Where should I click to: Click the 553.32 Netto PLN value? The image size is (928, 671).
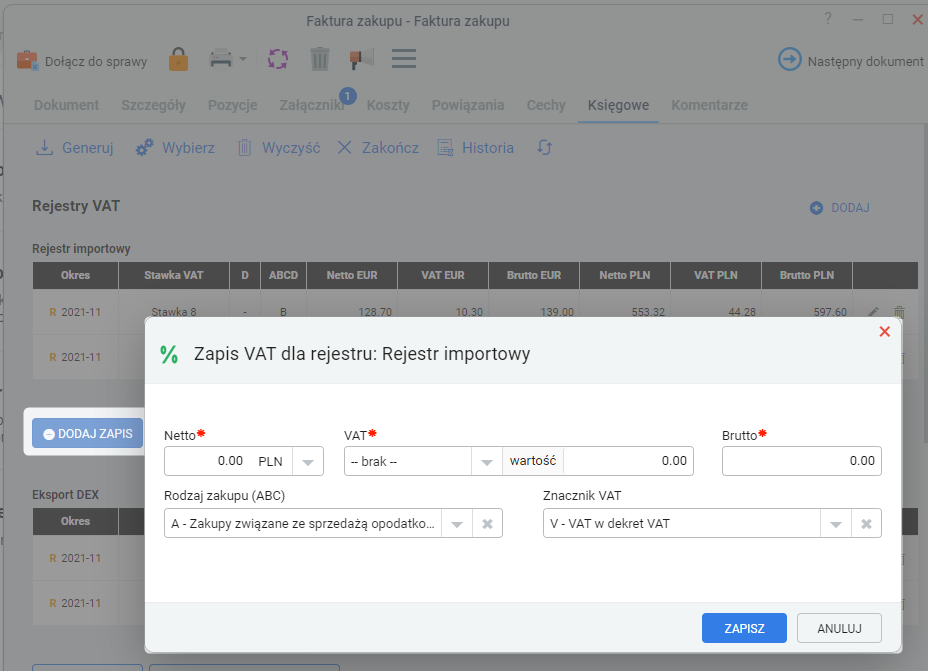tap(648, 312)
